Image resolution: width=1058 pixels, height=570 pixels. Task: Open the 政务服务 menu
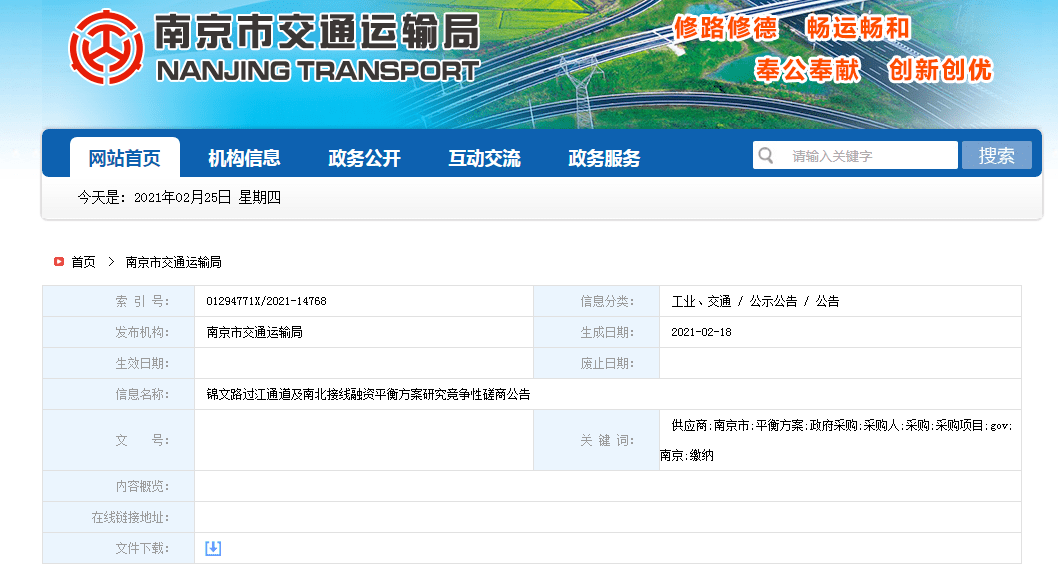point(604,158)
